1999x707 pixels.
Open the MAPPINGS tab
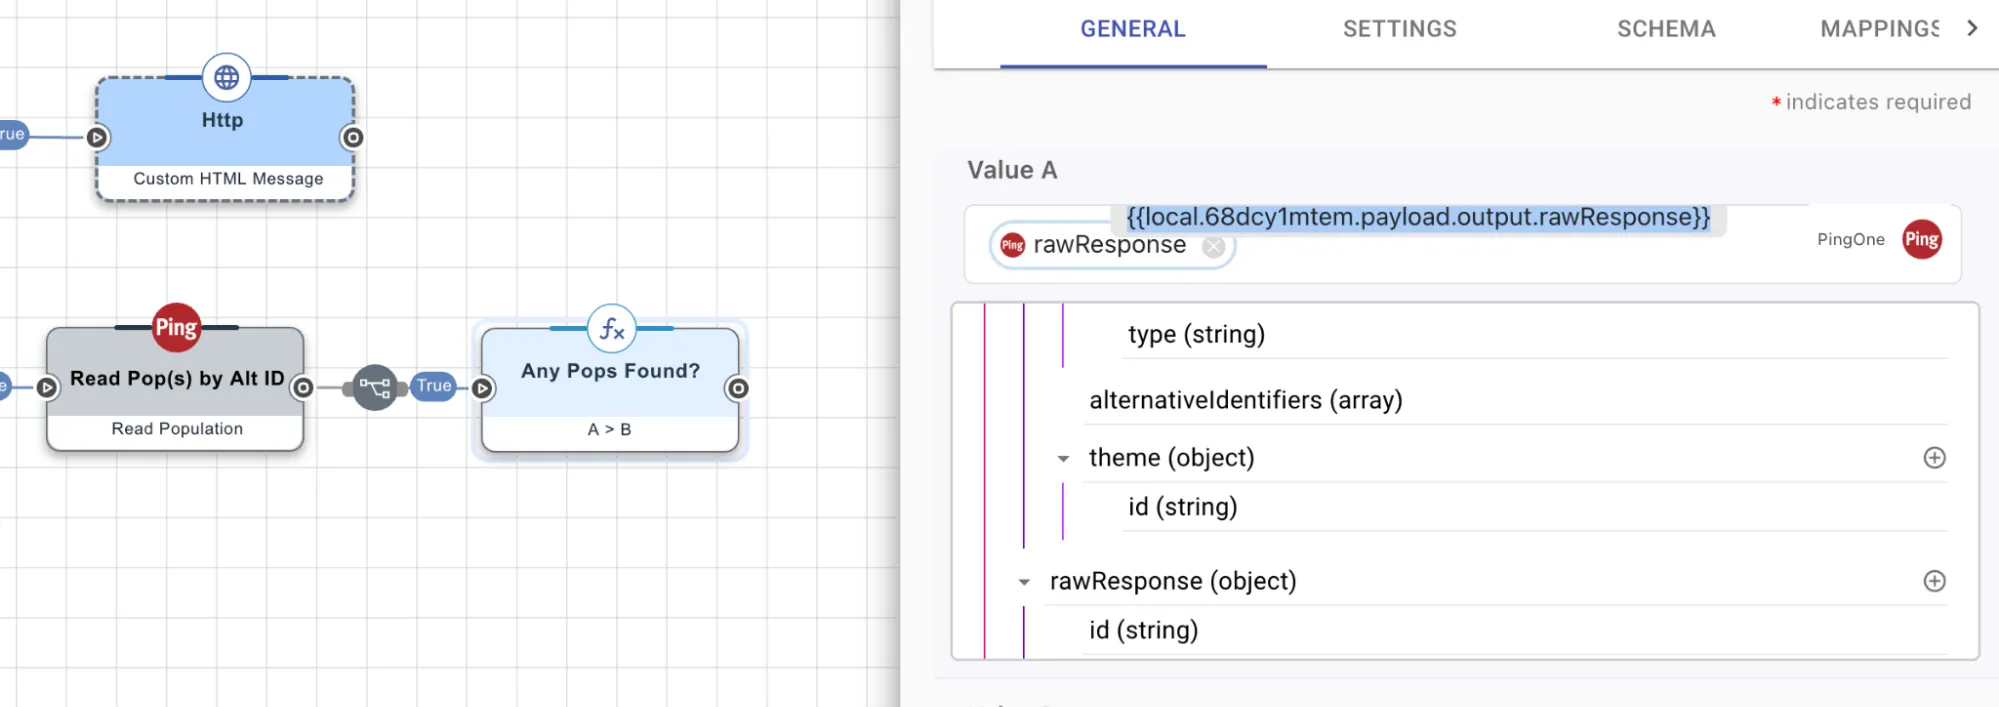(x=1878, y=29)
